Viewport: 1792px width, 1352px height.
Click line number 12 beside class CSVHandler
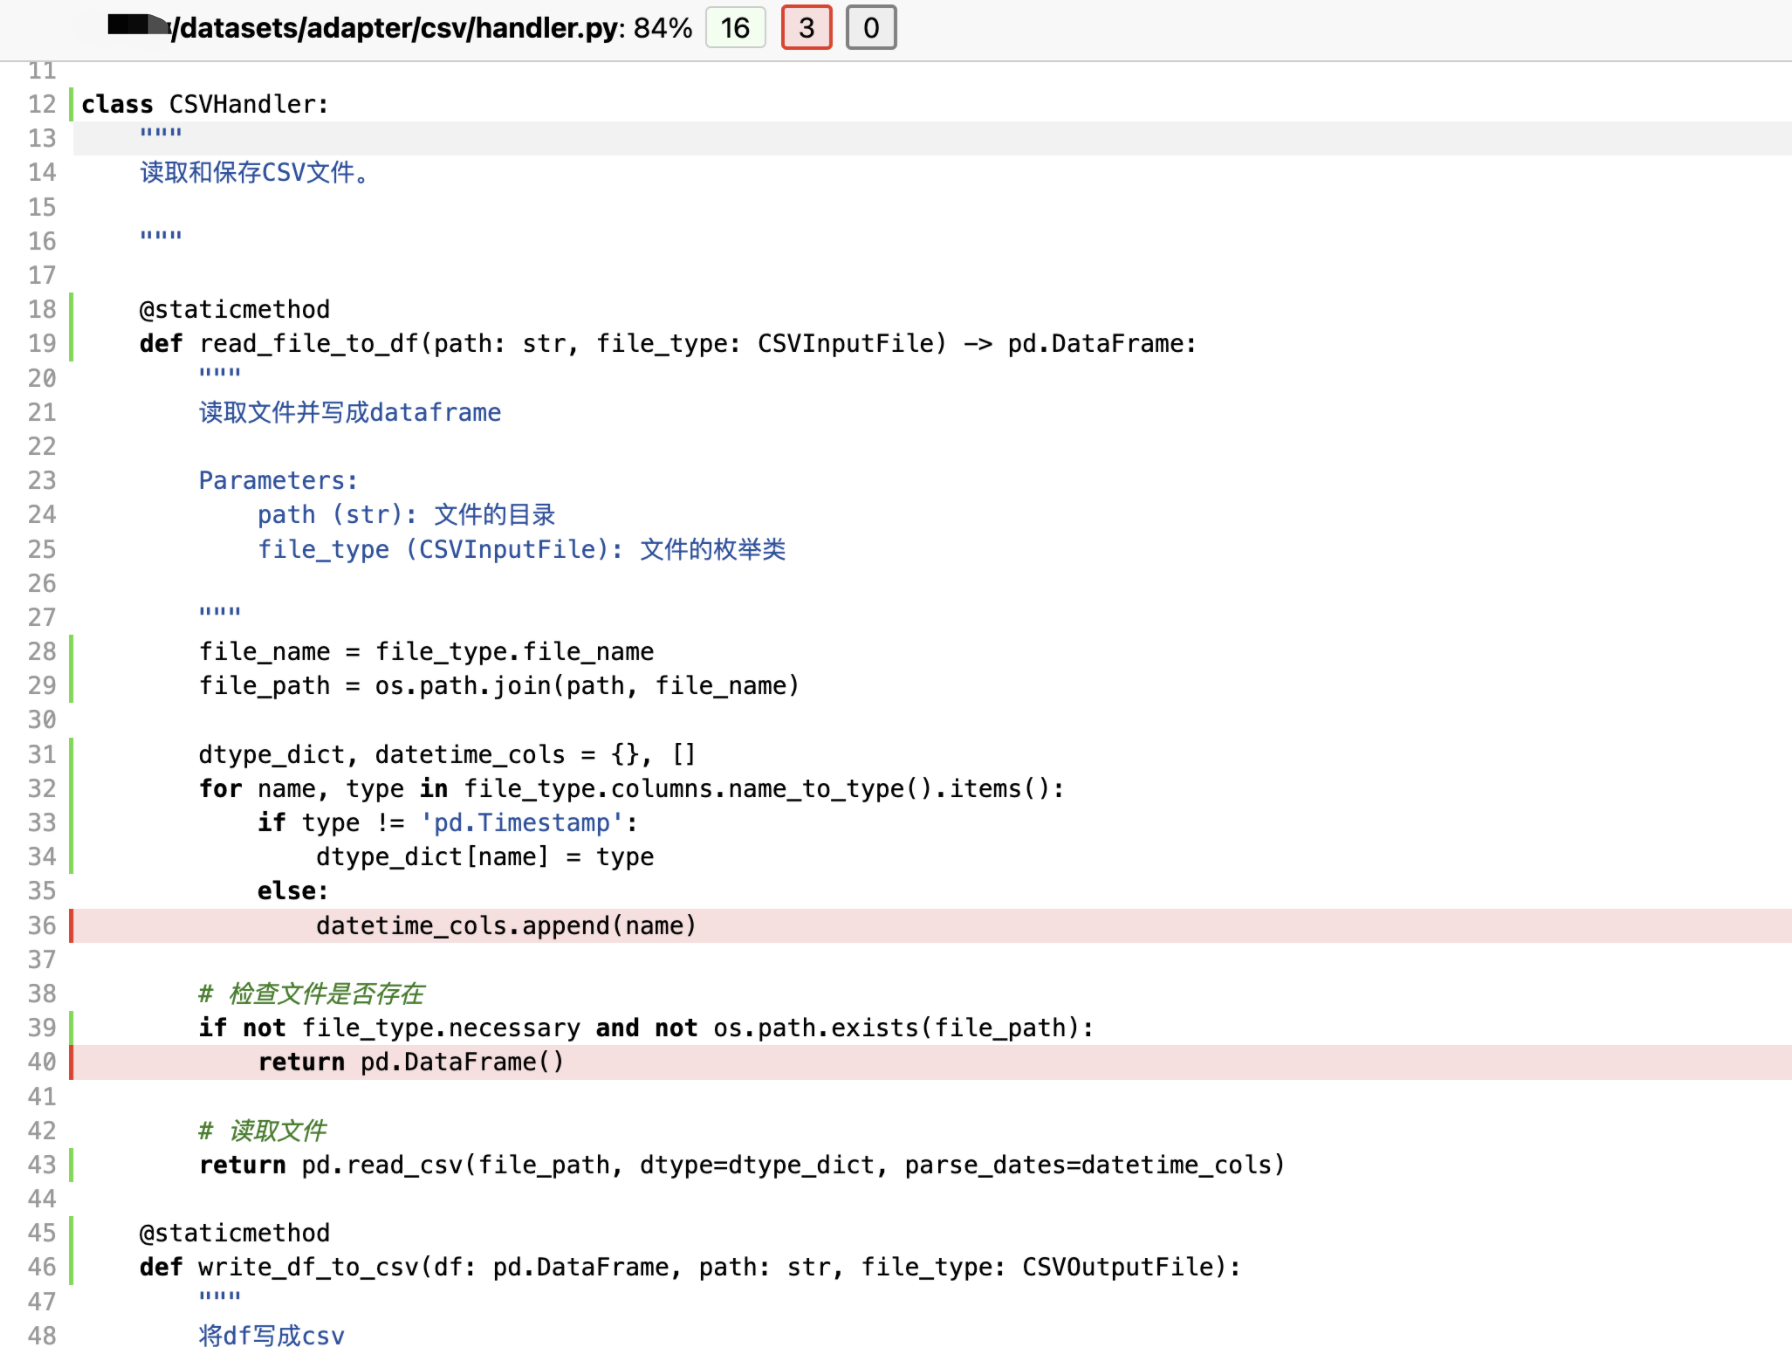coord(42,104)
